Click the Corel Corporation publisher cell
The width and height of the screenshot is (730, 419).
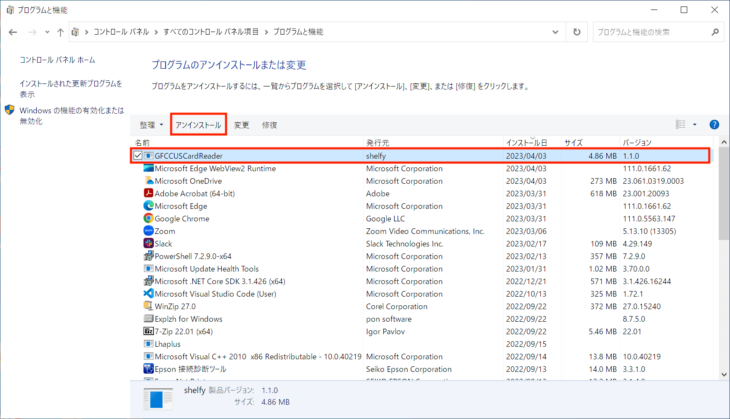(397, 306)
